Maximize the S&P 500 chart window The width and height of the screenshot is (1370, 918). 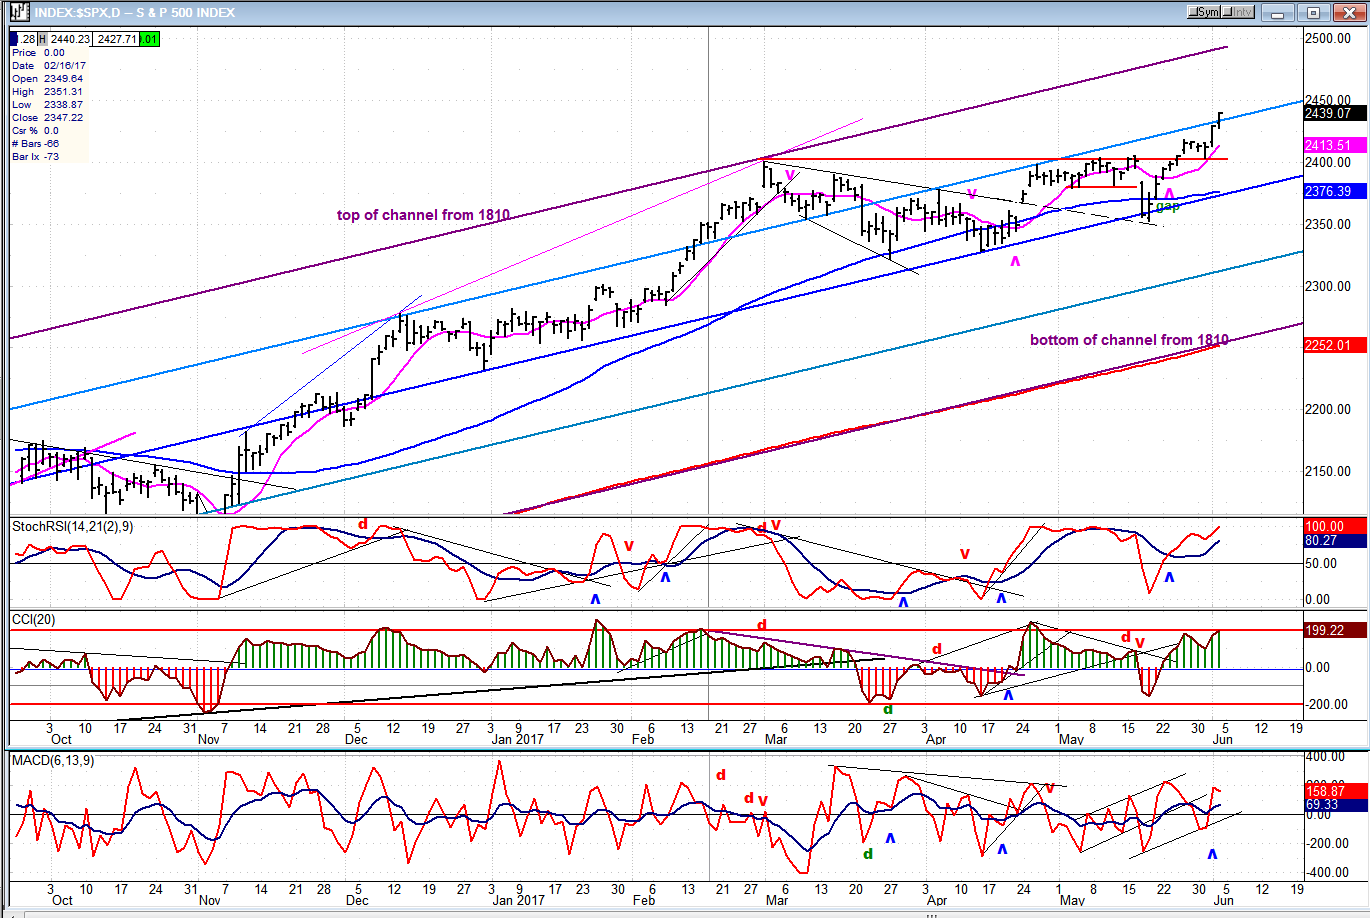click(x=1314, y=12)
